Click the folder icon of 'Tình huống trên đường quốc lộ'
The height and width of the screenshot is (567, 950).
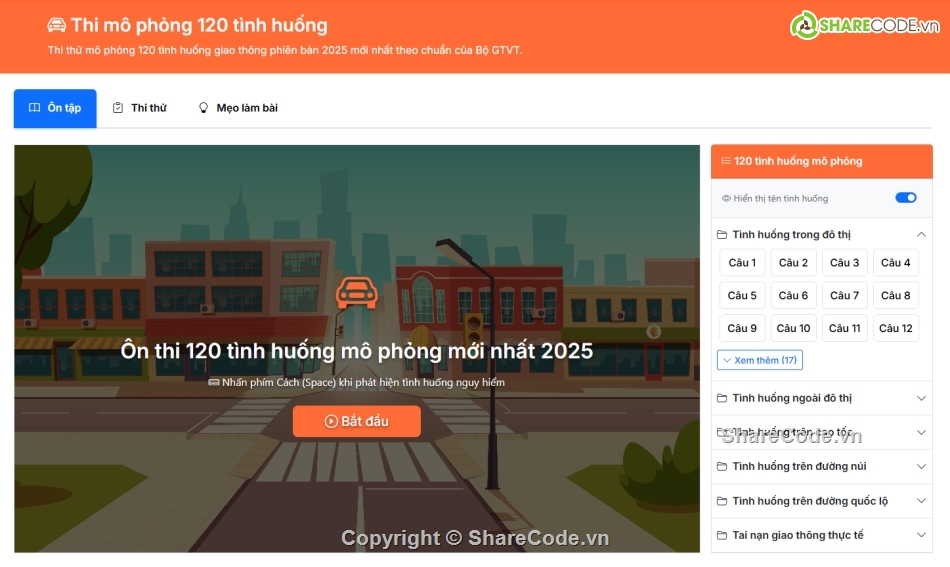click(722, 502)
